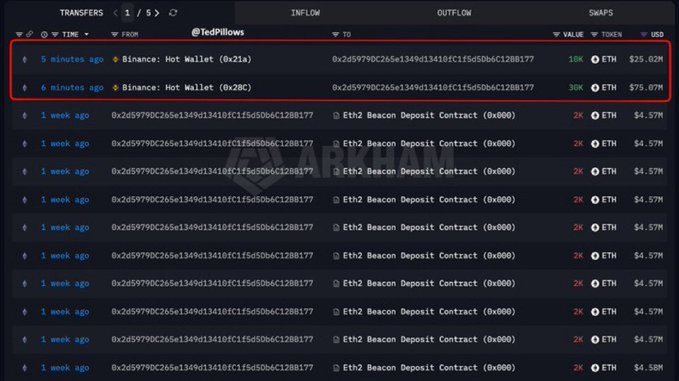Click Binance logo beside Hot Wallet (0x28C)
This screenshot has height=381, width=679.
(x=116, y=87)
